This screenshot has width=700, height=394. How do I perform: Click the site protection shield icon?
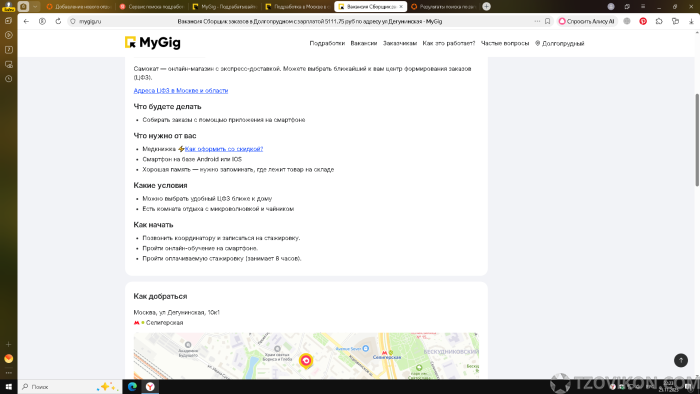[x=73, y=21]
